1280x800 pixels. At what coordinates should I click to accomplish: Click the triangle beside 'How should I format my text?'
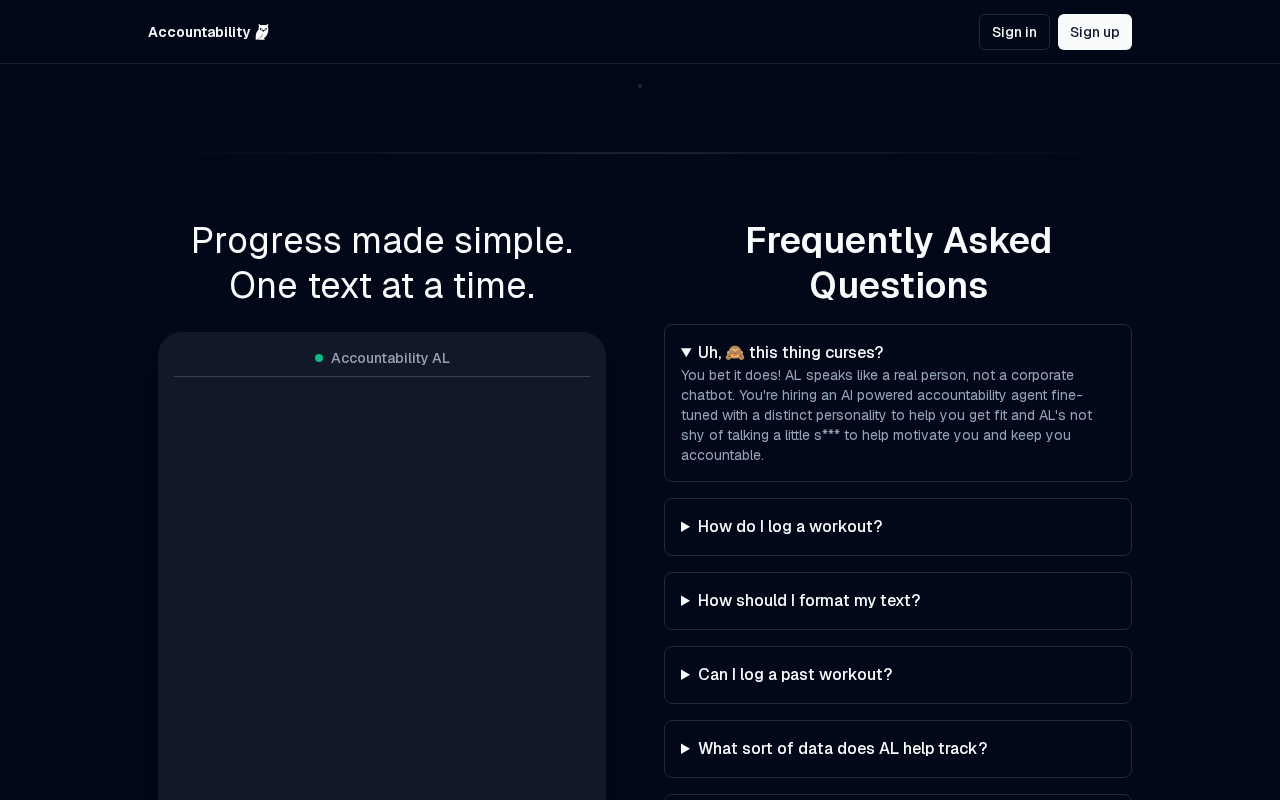[x=686, y=601]
